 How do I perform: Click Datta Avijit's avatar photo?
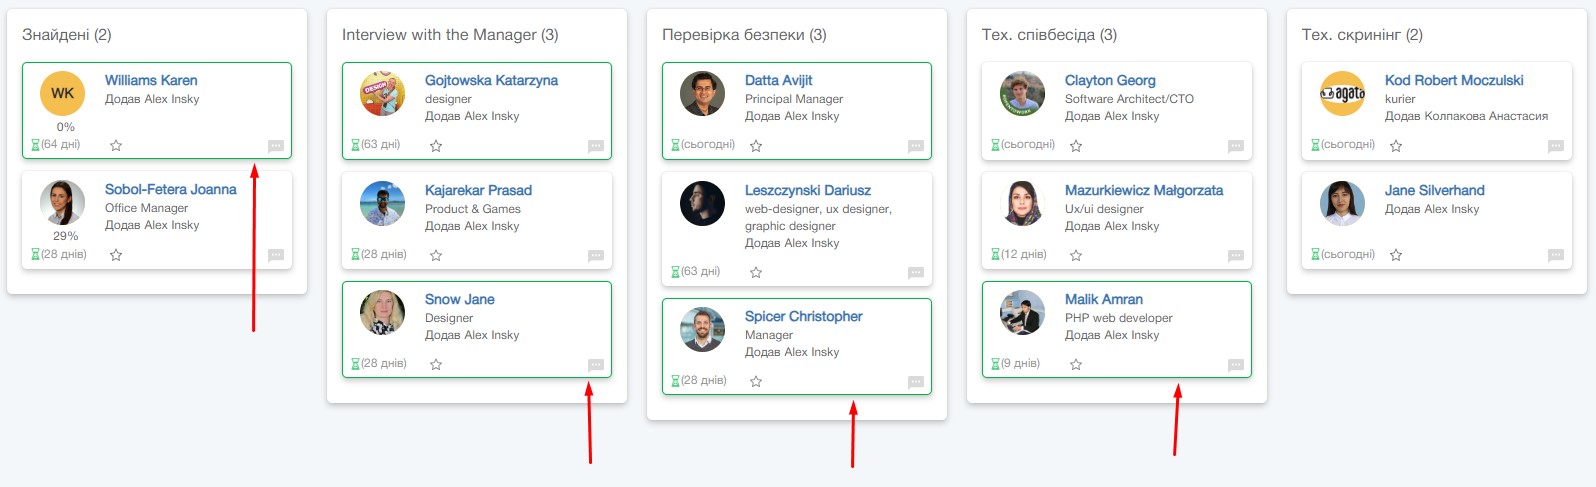(702, 93)
